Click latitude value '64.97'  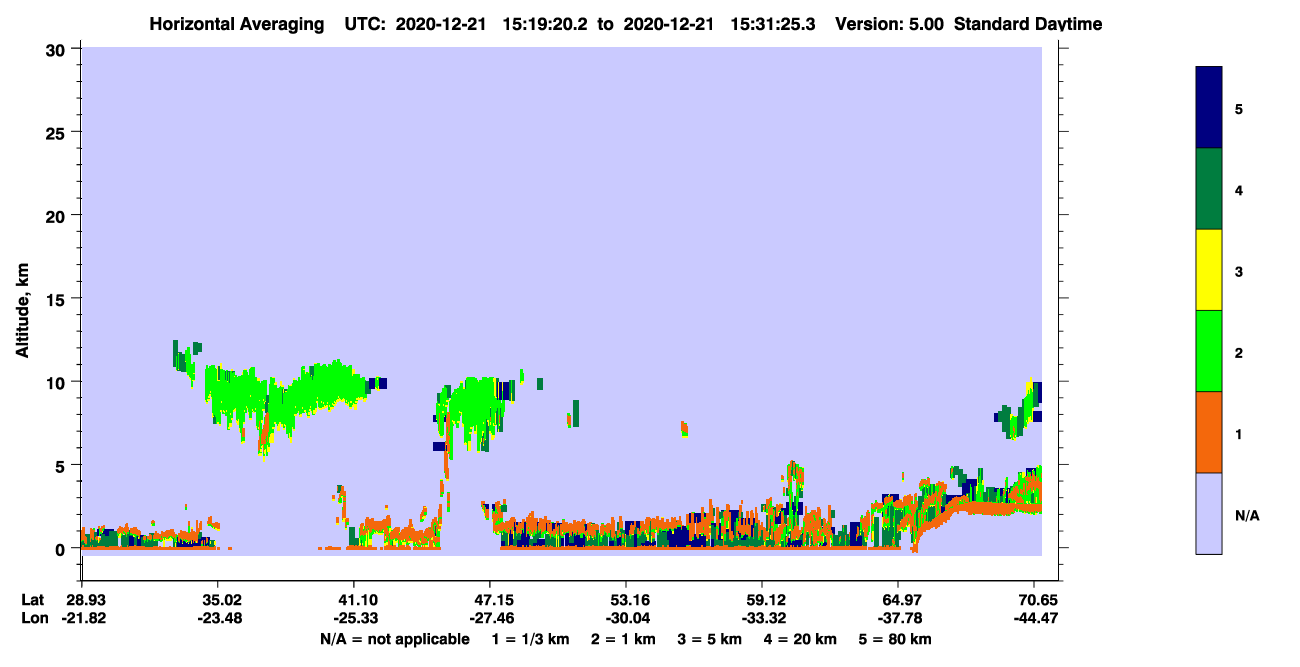tap(898, 600)
